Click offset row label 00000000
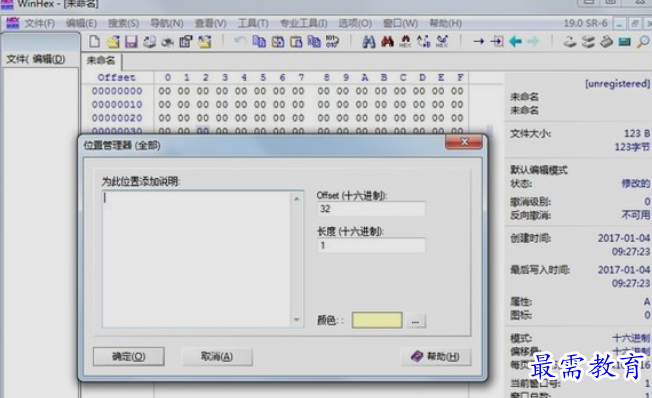Image resolution: width=652 pixels, height=398 pixels. point(117,91)
